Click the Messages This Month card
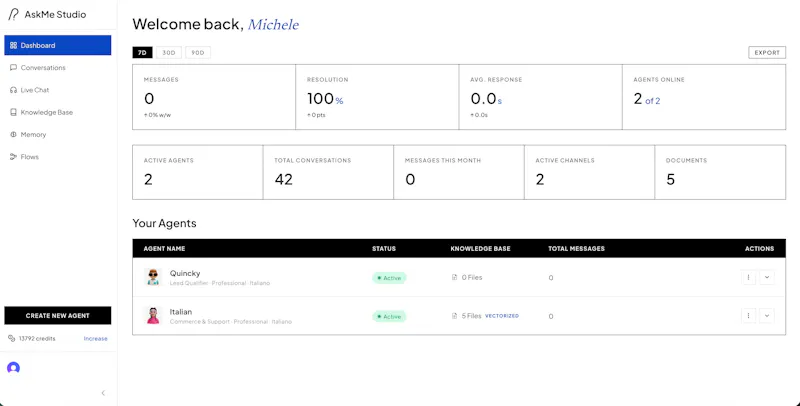This screenshot has width=800, height=406. pos(459,172)
